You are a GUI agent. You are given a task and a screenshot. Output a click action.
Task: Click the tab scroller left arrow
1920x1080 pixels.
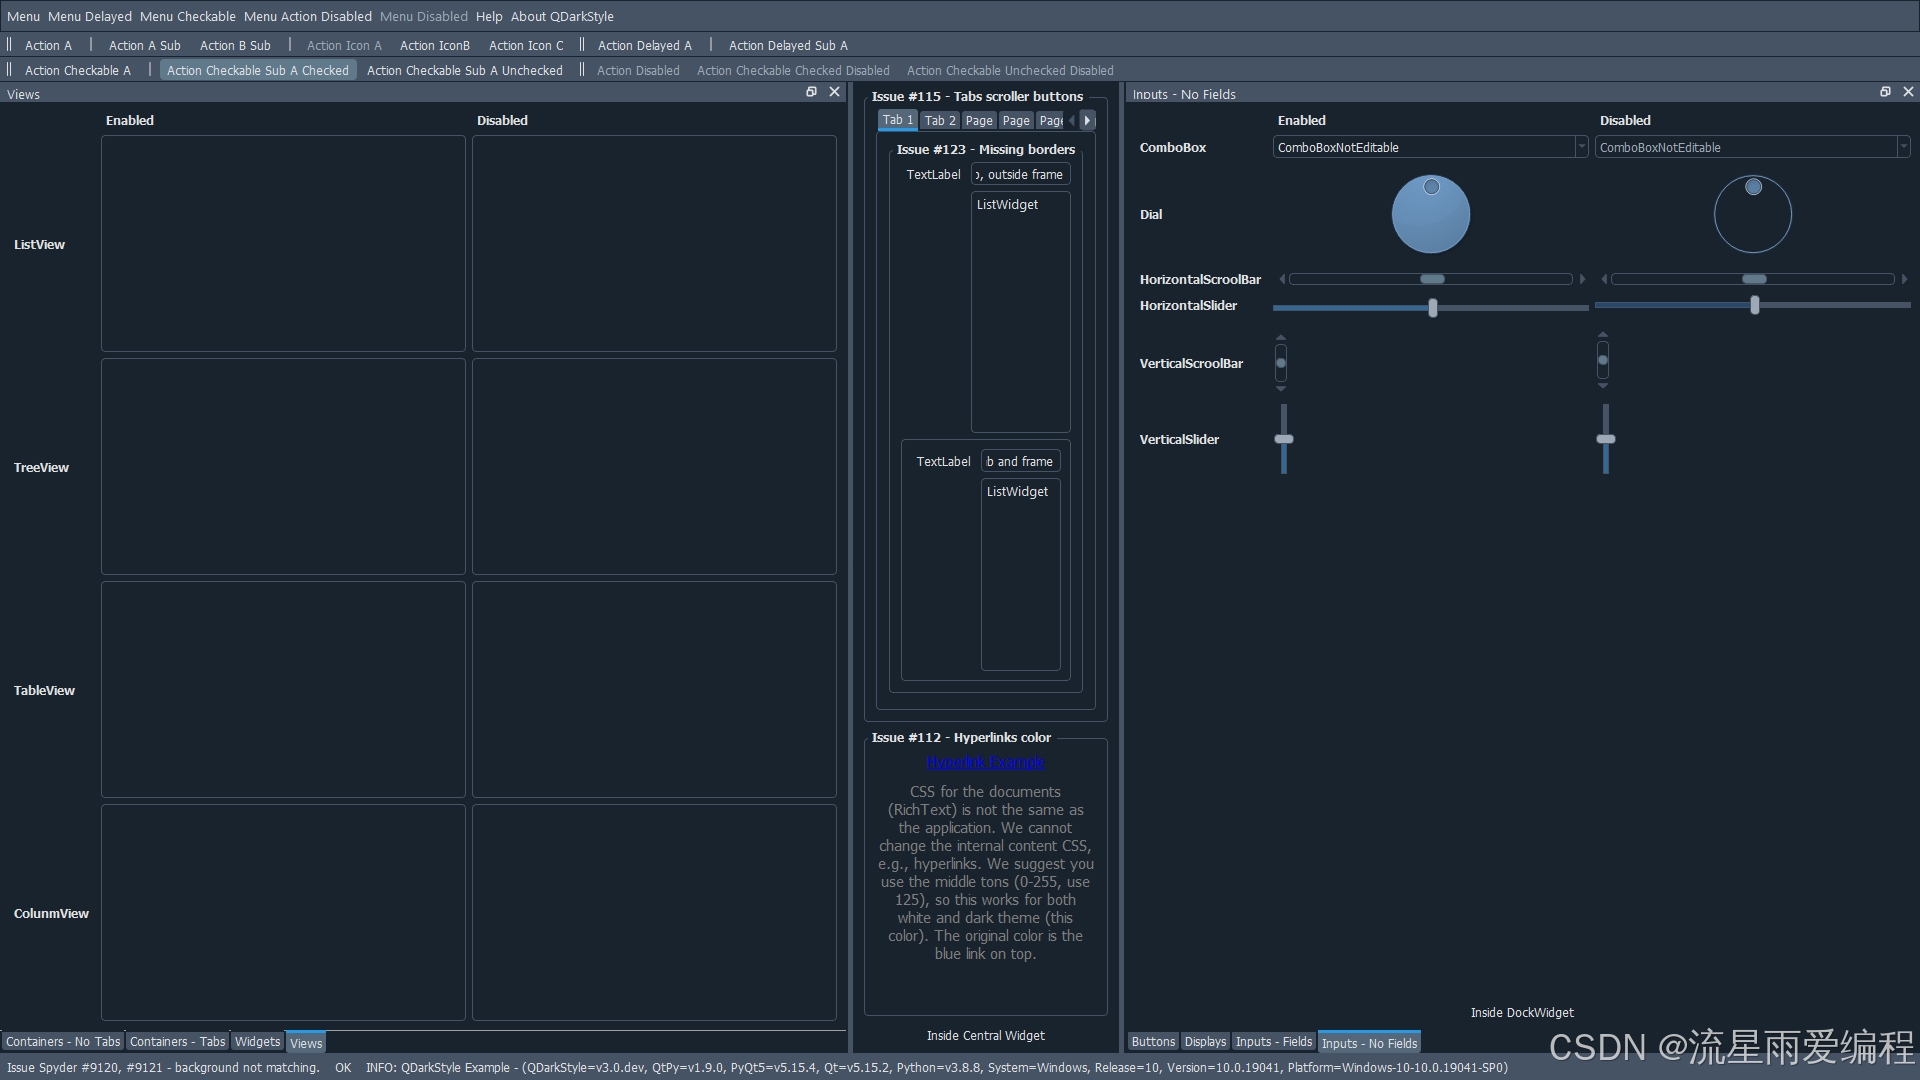point(1072,120)
